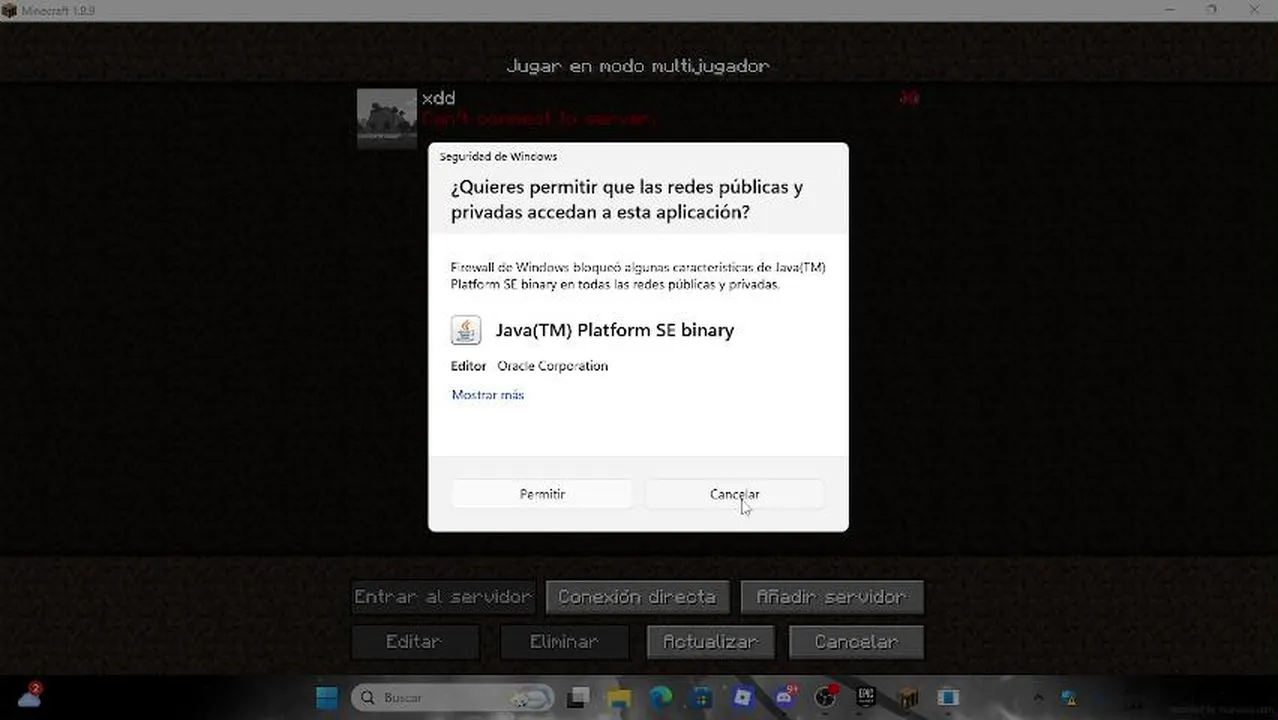
Task: Select the xdd server thumbnail
Action: 387,119
